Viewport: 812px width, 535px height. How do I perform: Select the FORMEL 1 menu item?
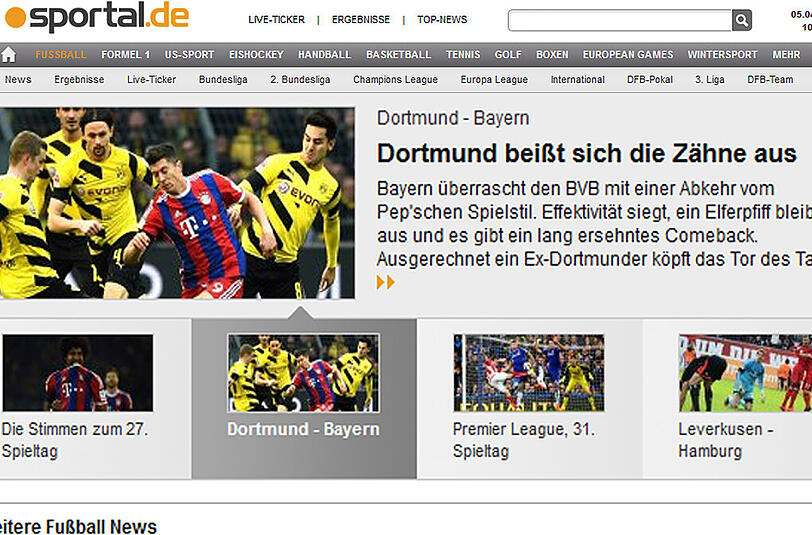(x=125, y=55)
